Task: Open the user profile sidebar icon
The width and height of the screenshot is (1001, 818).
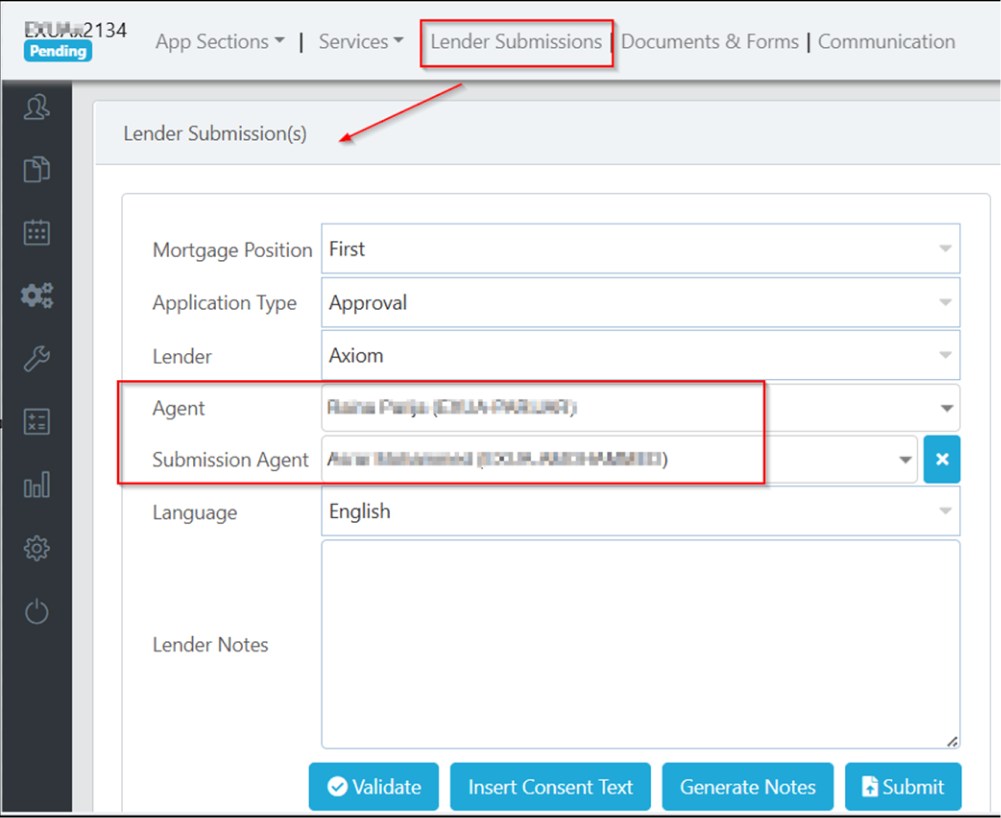Action: pyautogui.click(x=36, y=108)
